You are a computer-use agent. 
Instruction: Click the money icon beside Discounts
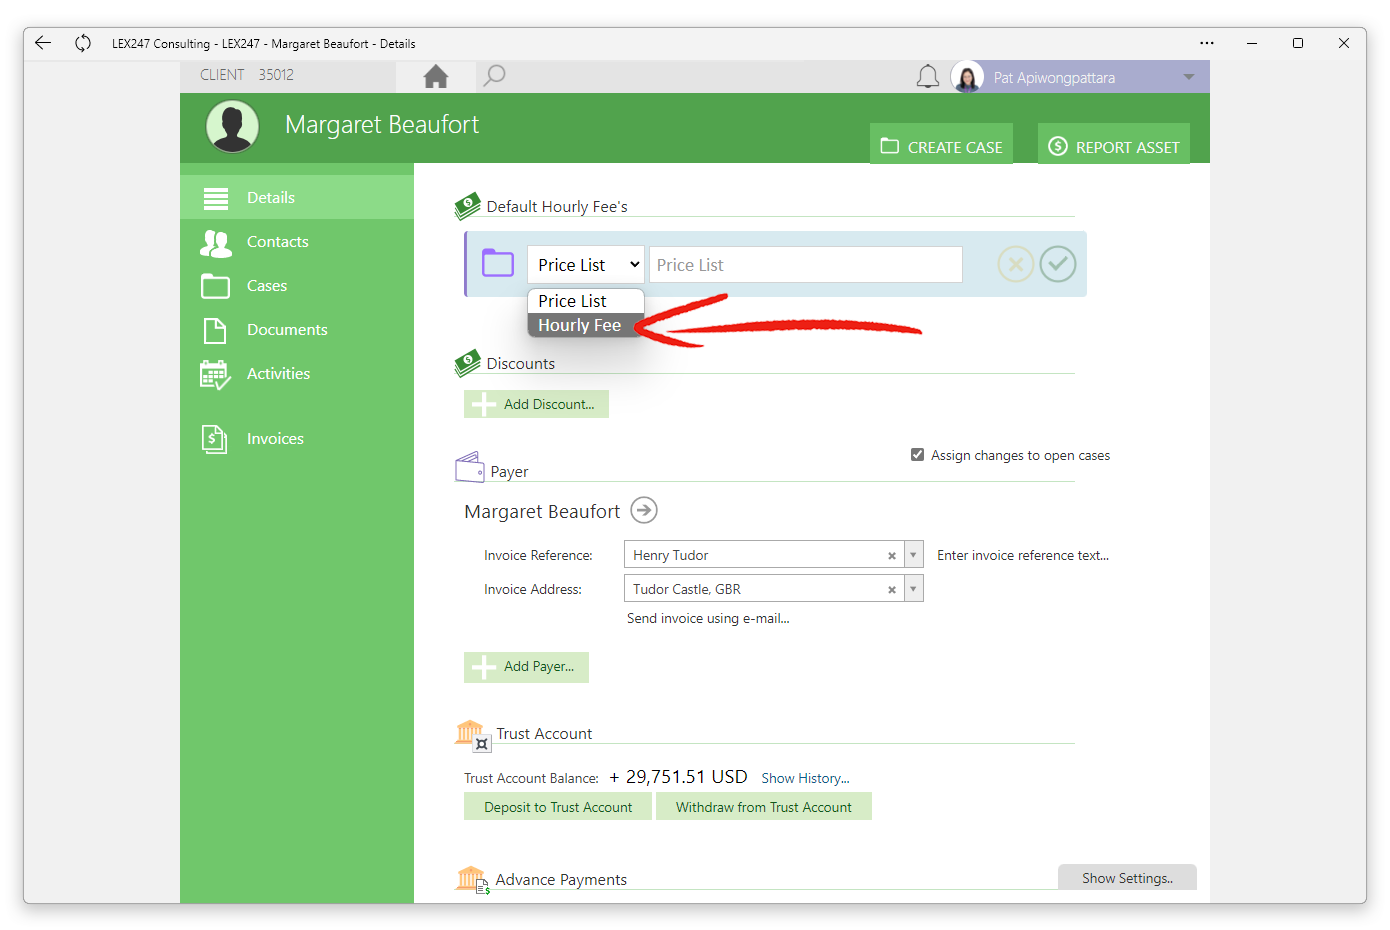point(467,363)
